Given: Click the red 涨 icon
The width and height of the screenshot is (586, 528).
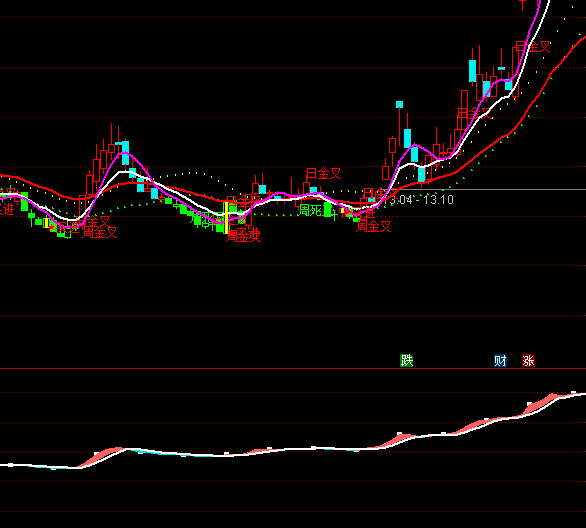Looking at the screenshot, I should tap(528, 361).
